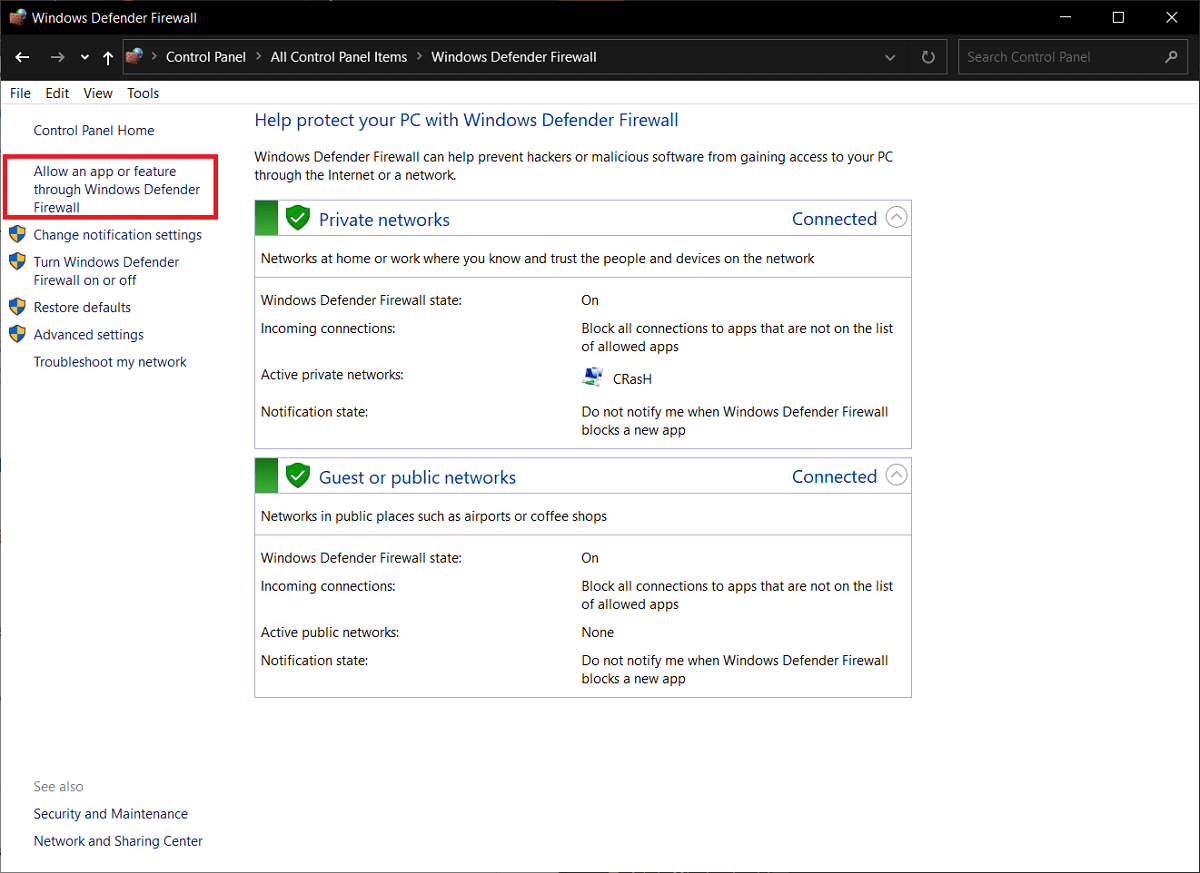Open Network and Sharing Center
Screen dimensions: 1200x873
point(117,840)
